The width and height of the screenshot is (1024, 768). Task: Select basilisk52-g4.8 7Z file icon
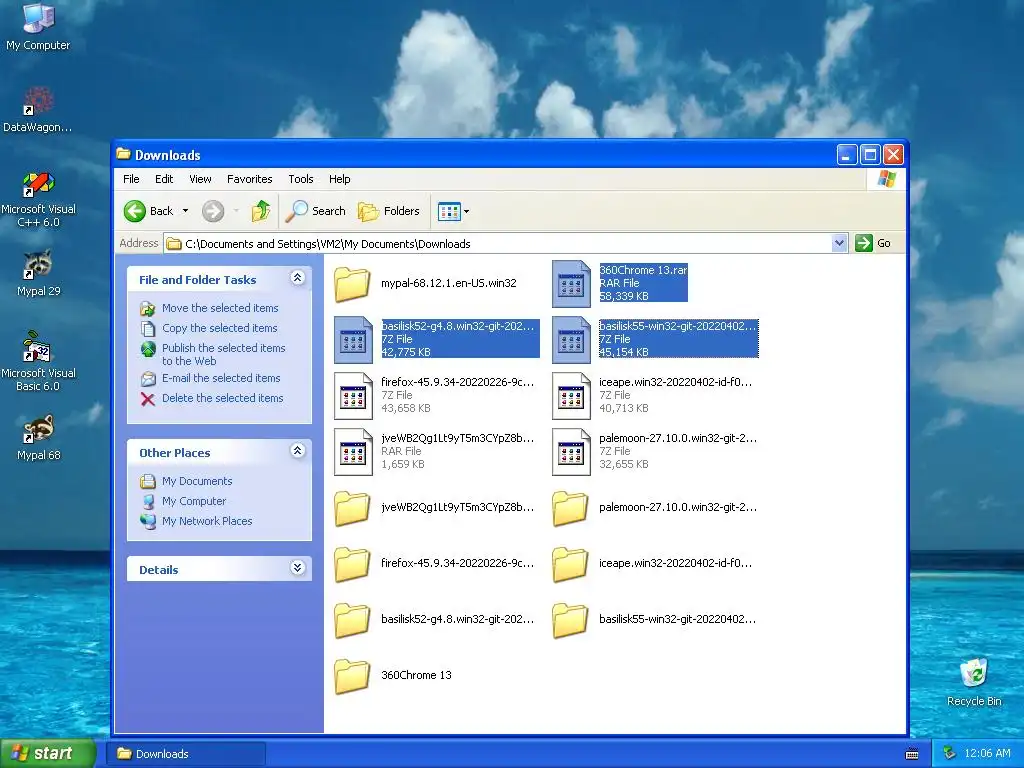[353, 340]
